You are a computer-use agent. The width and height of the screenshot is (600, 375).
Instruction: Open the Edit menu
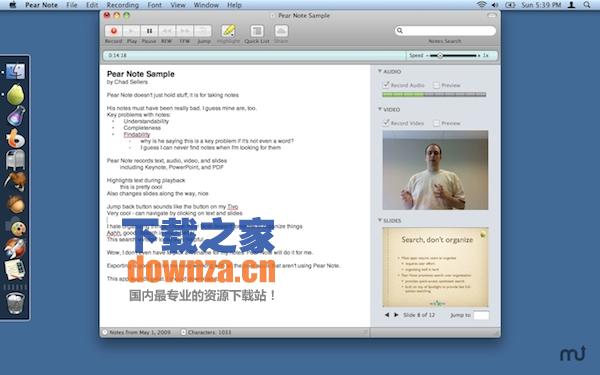click(x=92, y=5)
